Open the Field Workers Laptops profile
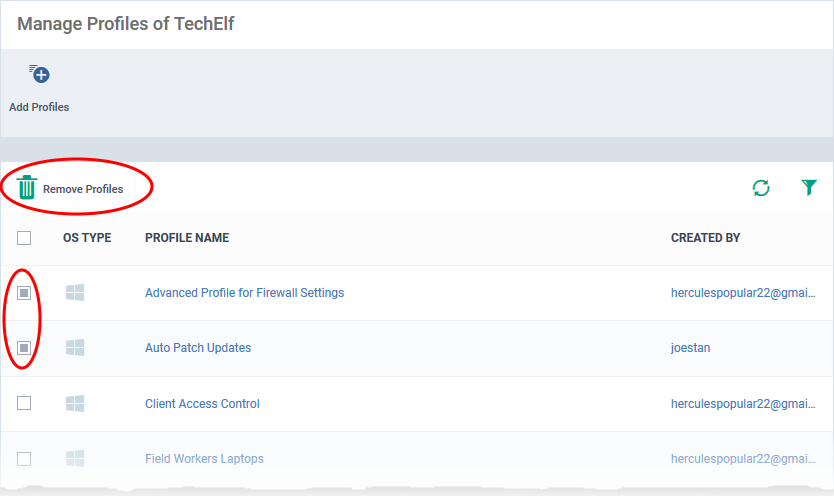The width and height of the screenshot is (834, 496). coord(204,459)
